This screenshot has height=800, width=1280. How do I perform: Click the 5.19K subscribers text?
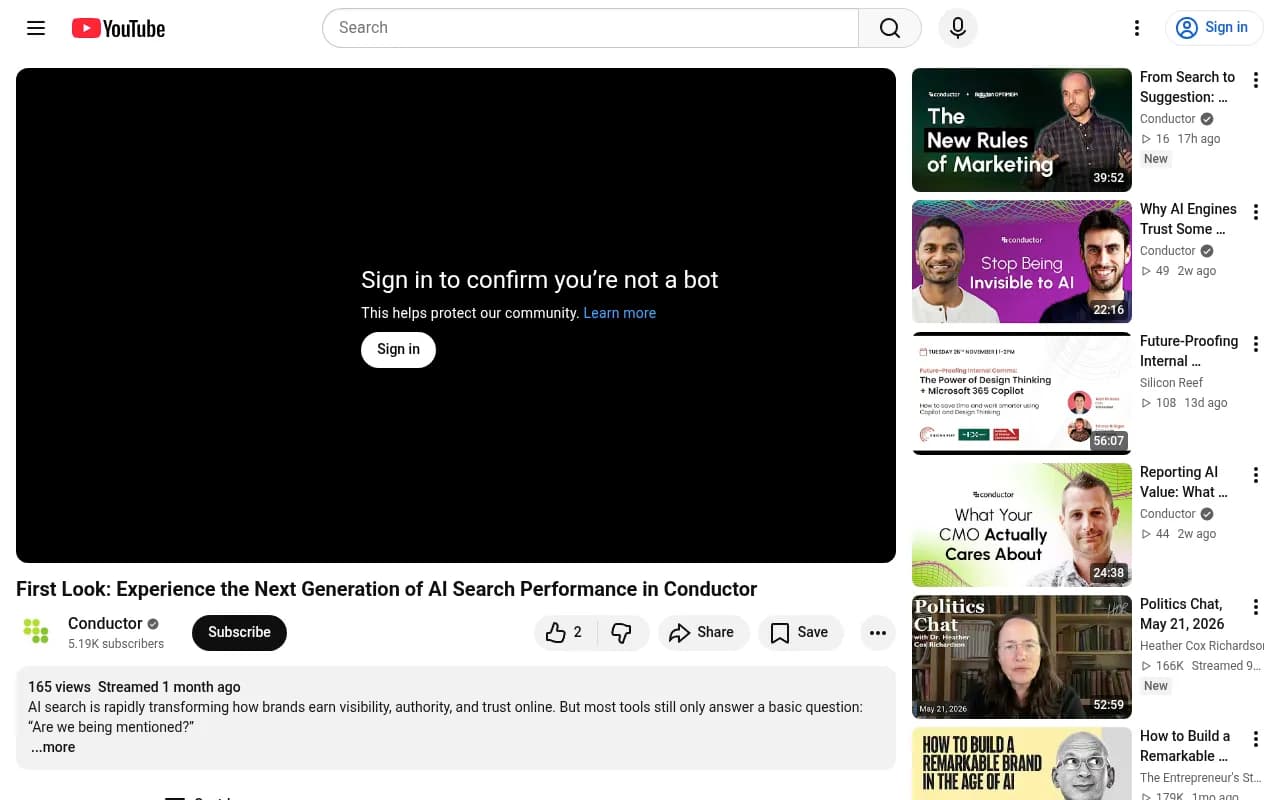click(x=116, y=644)
